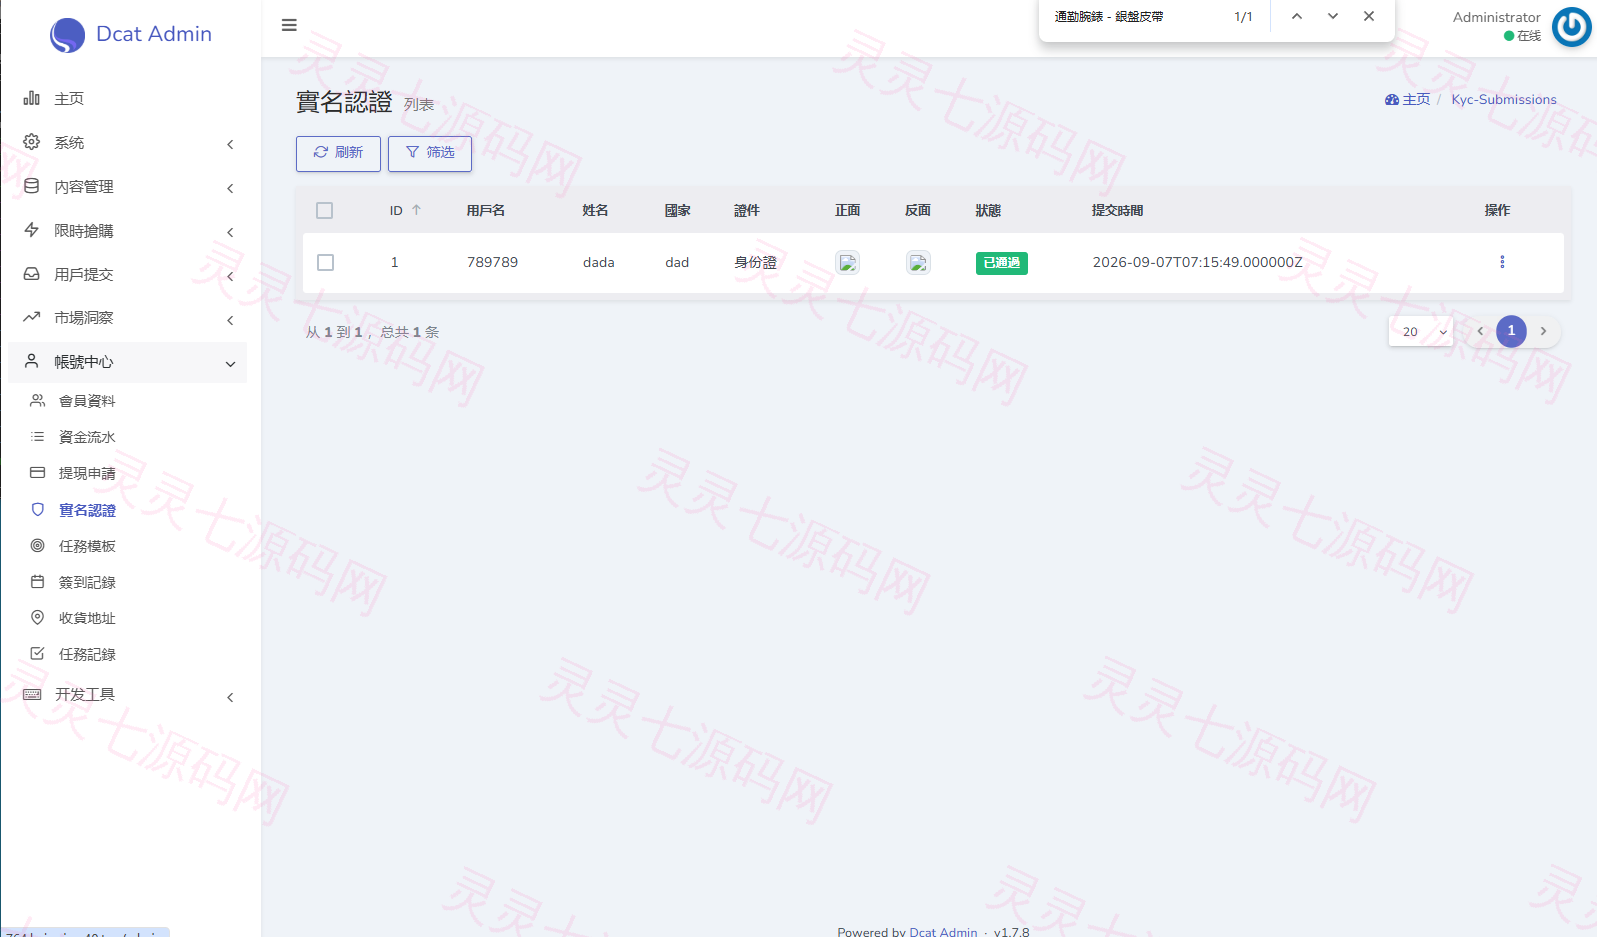The height and width of the screenshot is (937, 1597).
Task: Tick the checkbox for row 789789
Action: pyautogui.click(x=325, y=262)
